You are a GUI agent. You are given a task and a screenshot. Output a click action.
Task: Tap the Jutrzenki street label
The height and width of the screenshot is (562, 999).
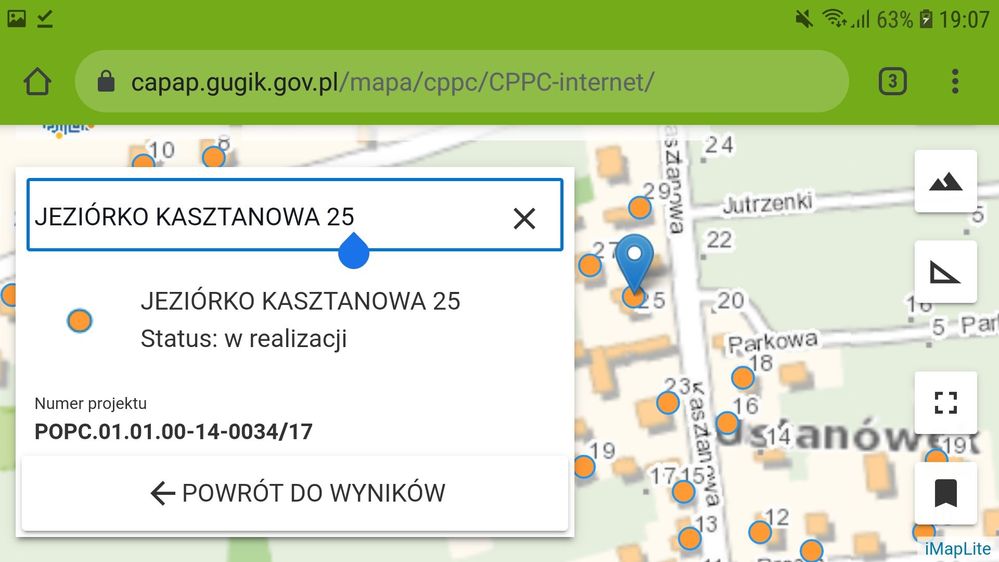click(x=768, y=203)
